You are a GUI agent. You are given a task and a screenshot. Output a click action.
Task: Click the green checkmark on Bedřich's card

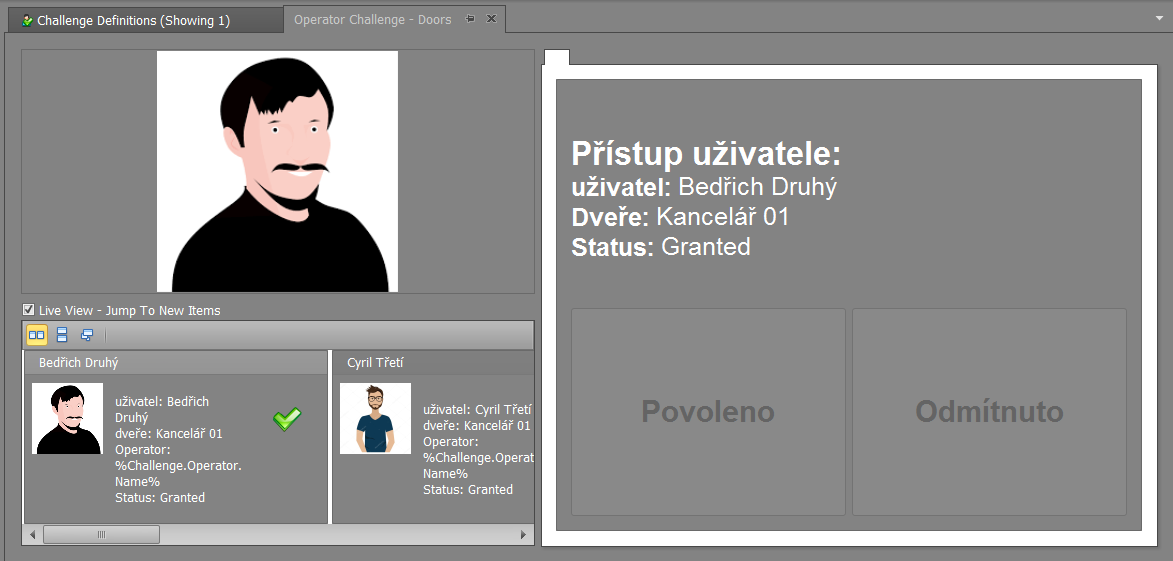287,420
